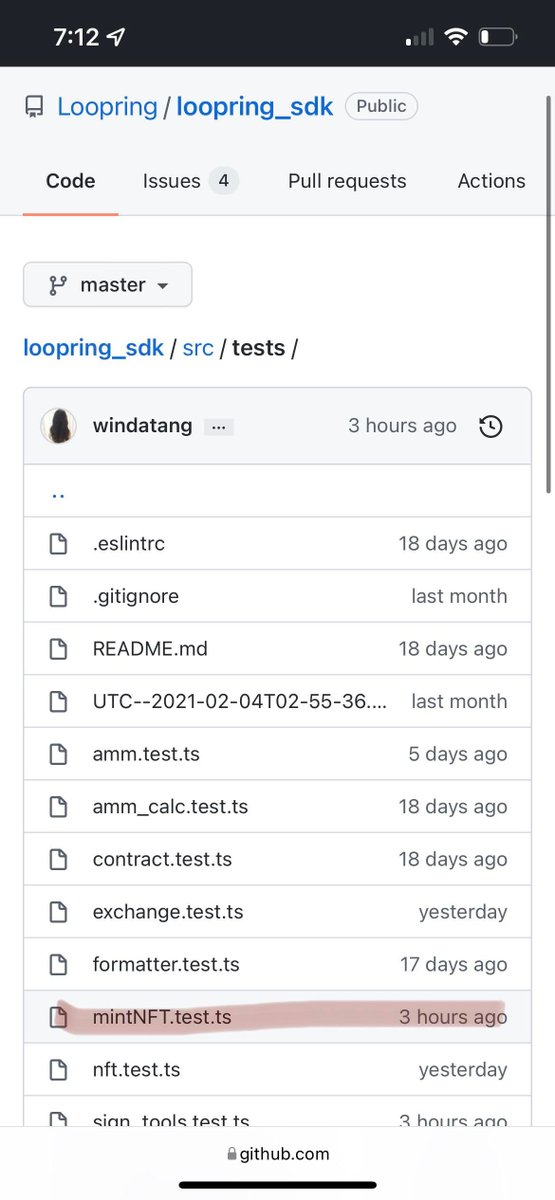Click 18 days ago beside contract.test.ts
The image size is (555, 1200).
[453, 859]
